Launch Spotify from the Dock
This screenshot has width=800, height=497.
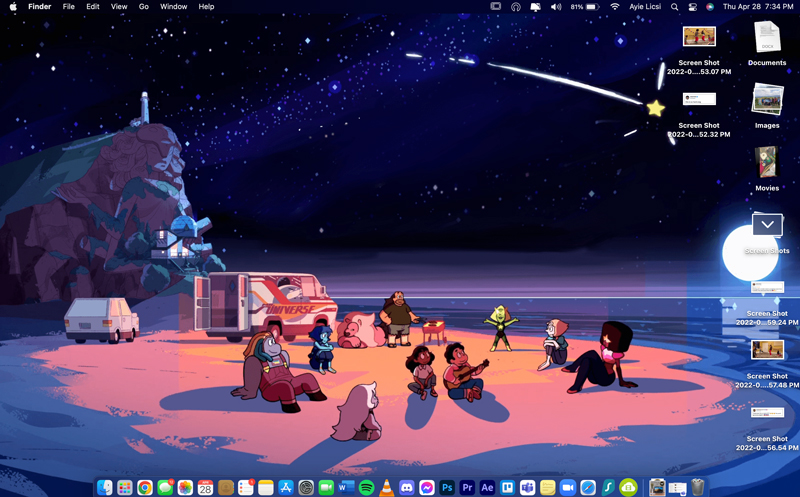pyautogui.click(x=366, y=487)
